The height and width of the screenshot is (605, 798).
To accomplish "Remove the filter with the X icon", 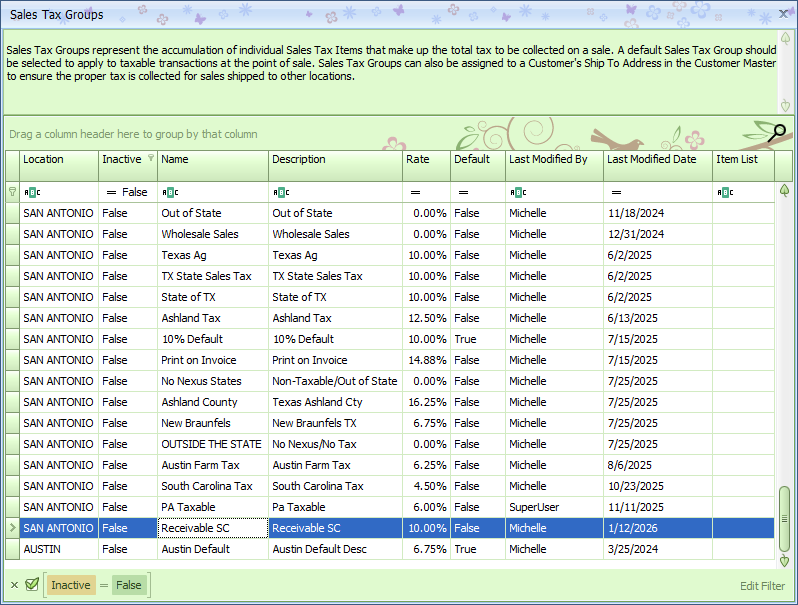I will (14, 585).
